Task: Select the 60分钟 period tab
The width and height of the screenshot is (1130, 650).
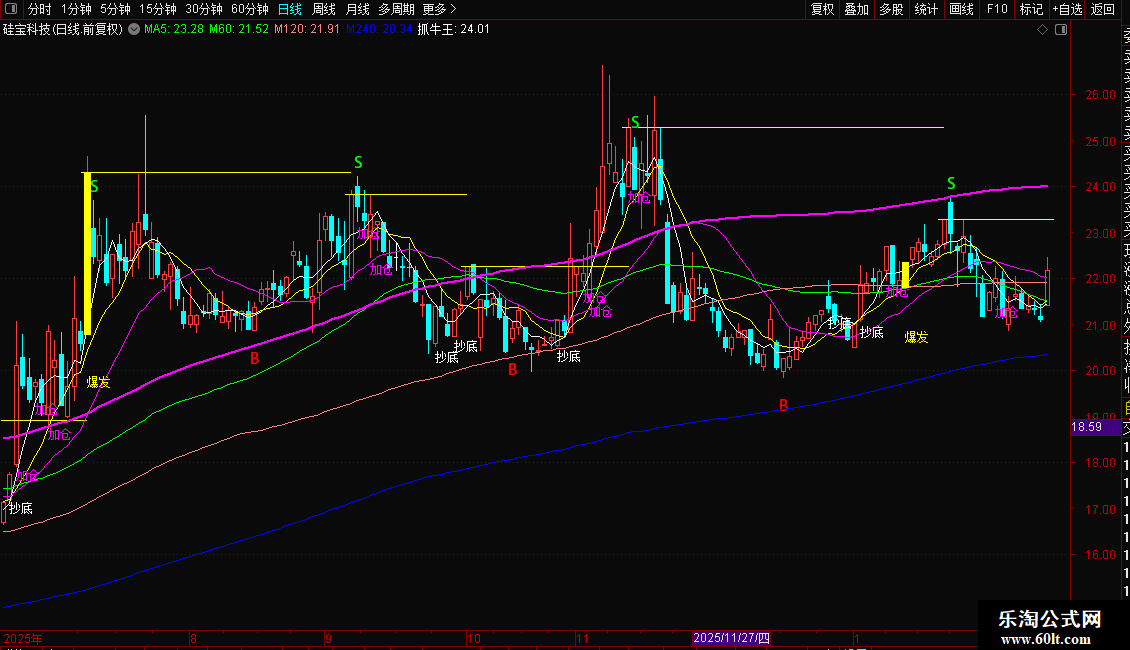Action: (x=250, y=9)
